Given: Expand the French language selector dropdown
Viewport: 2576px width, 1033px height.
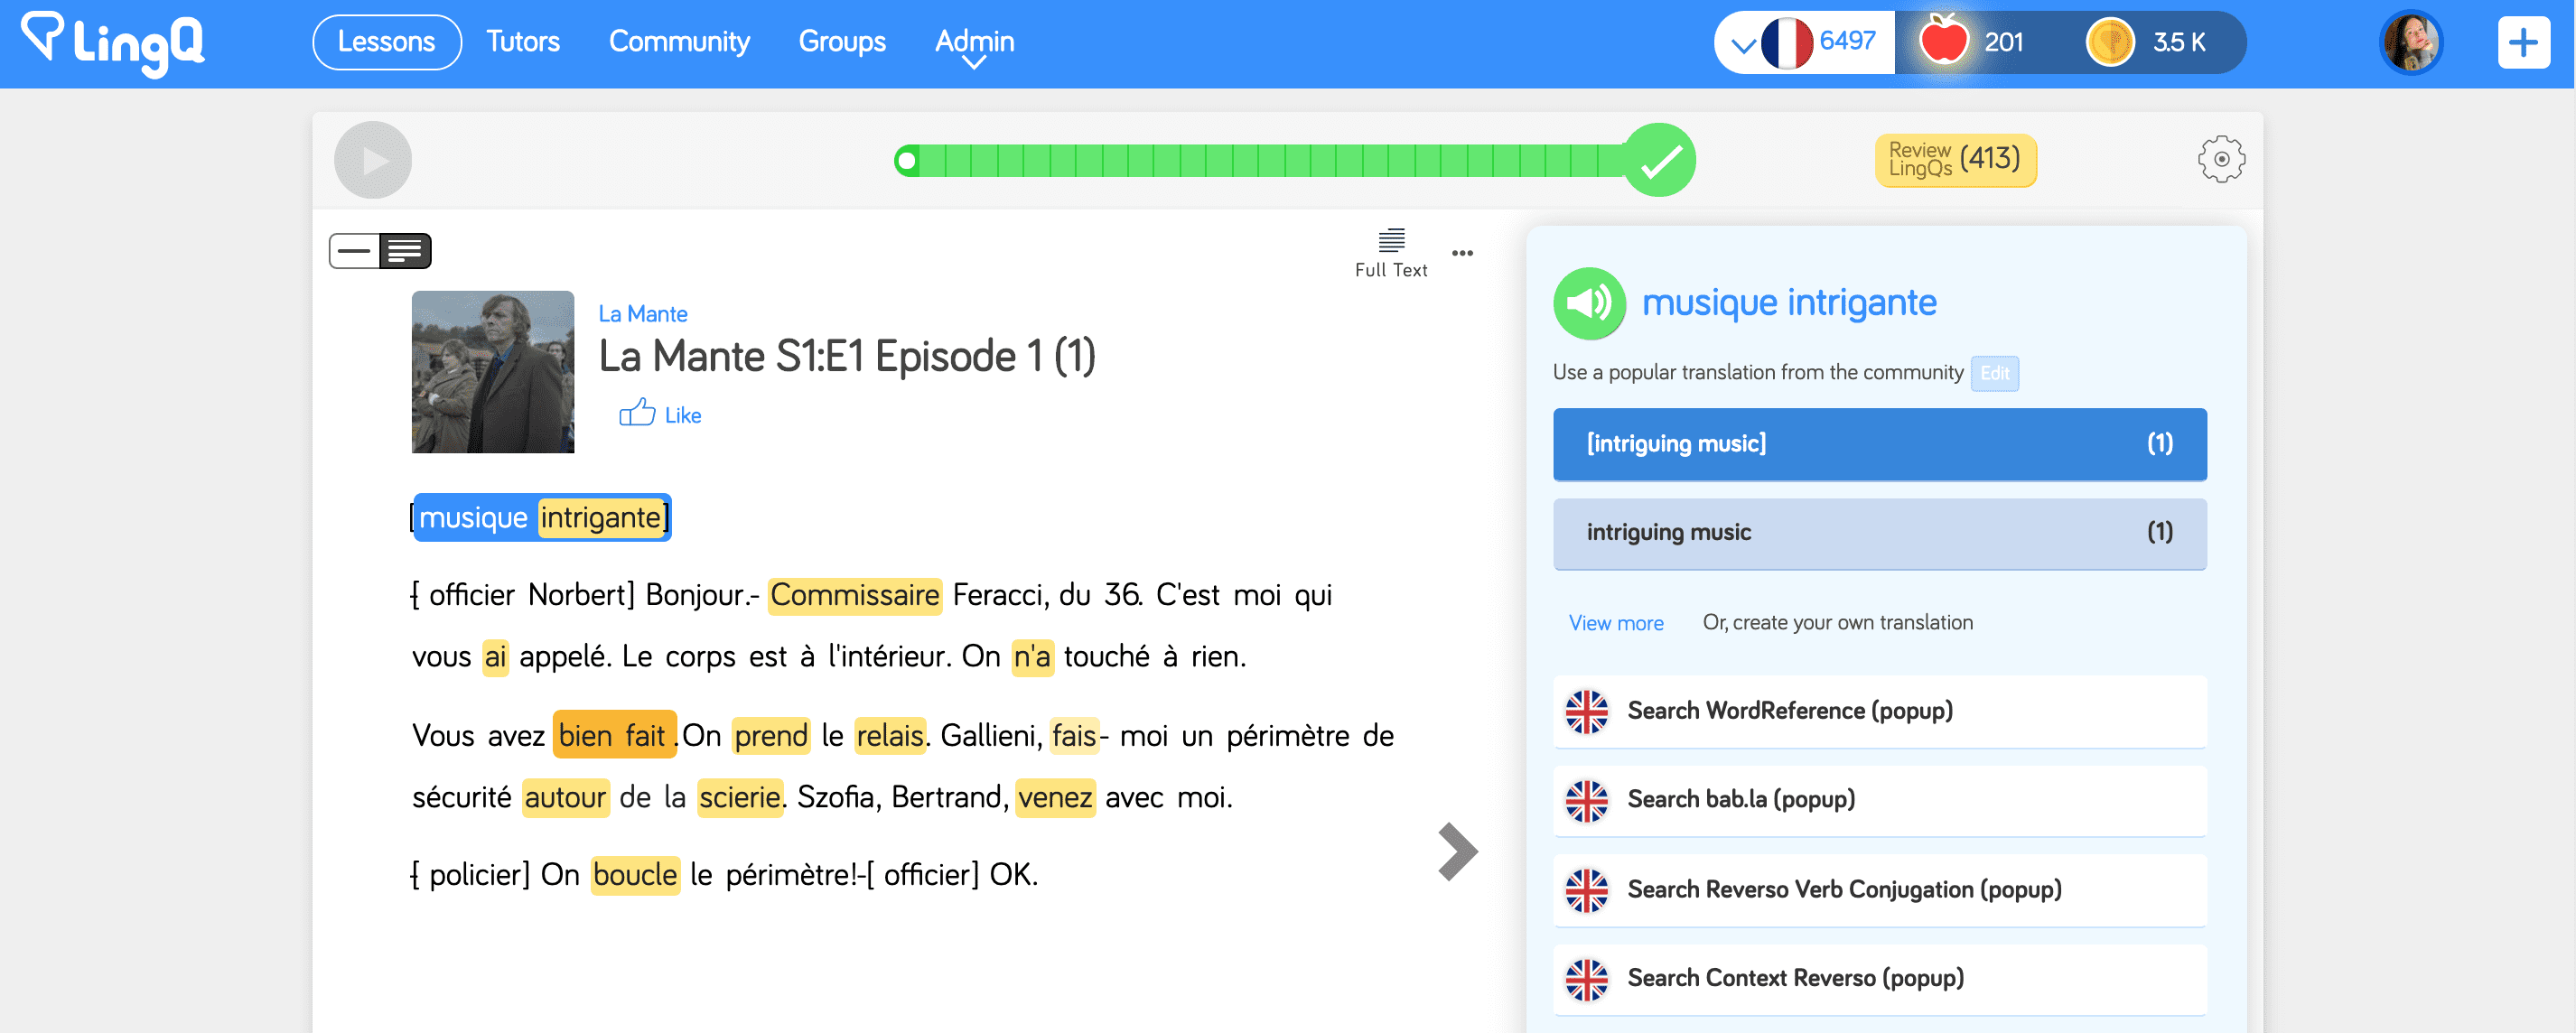Looking at the screenshot, I should tap(1742, 45).
